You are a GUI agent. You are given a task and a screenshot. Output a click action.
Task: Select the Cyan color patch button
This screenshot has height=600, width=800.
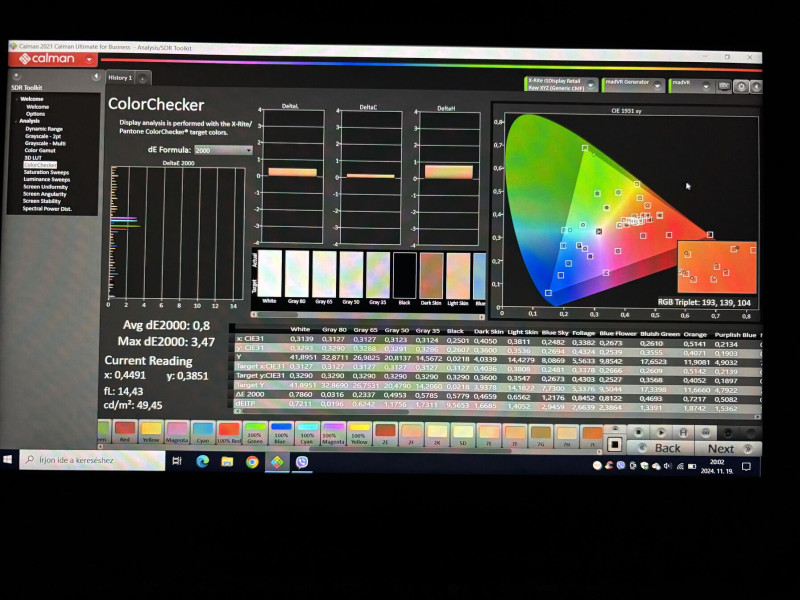(x=203, y=432)
